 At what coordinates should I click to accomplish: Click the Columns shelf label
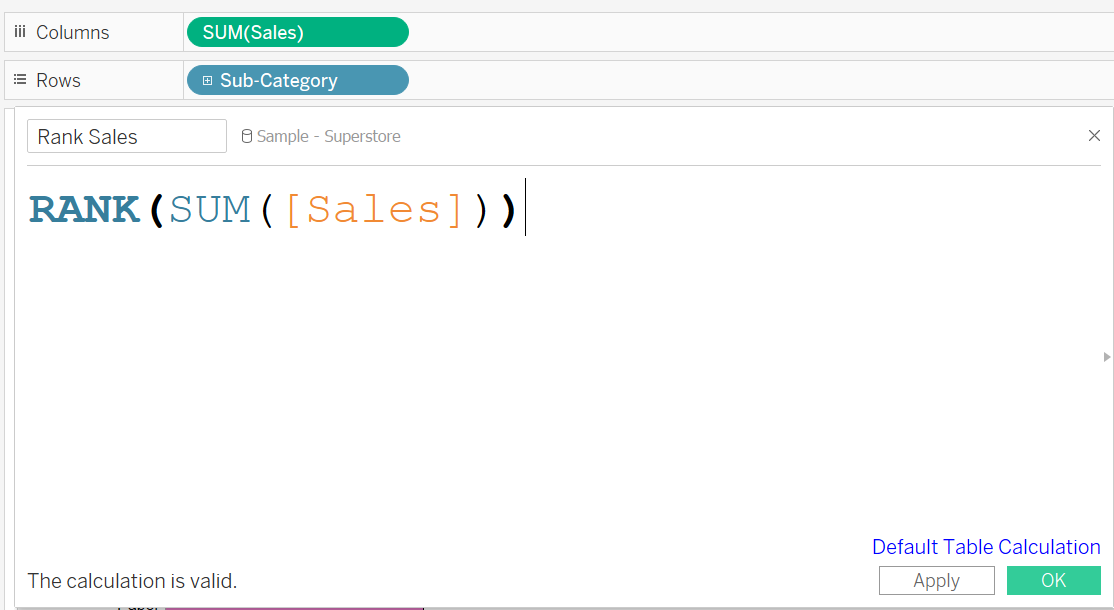[72, 32]
